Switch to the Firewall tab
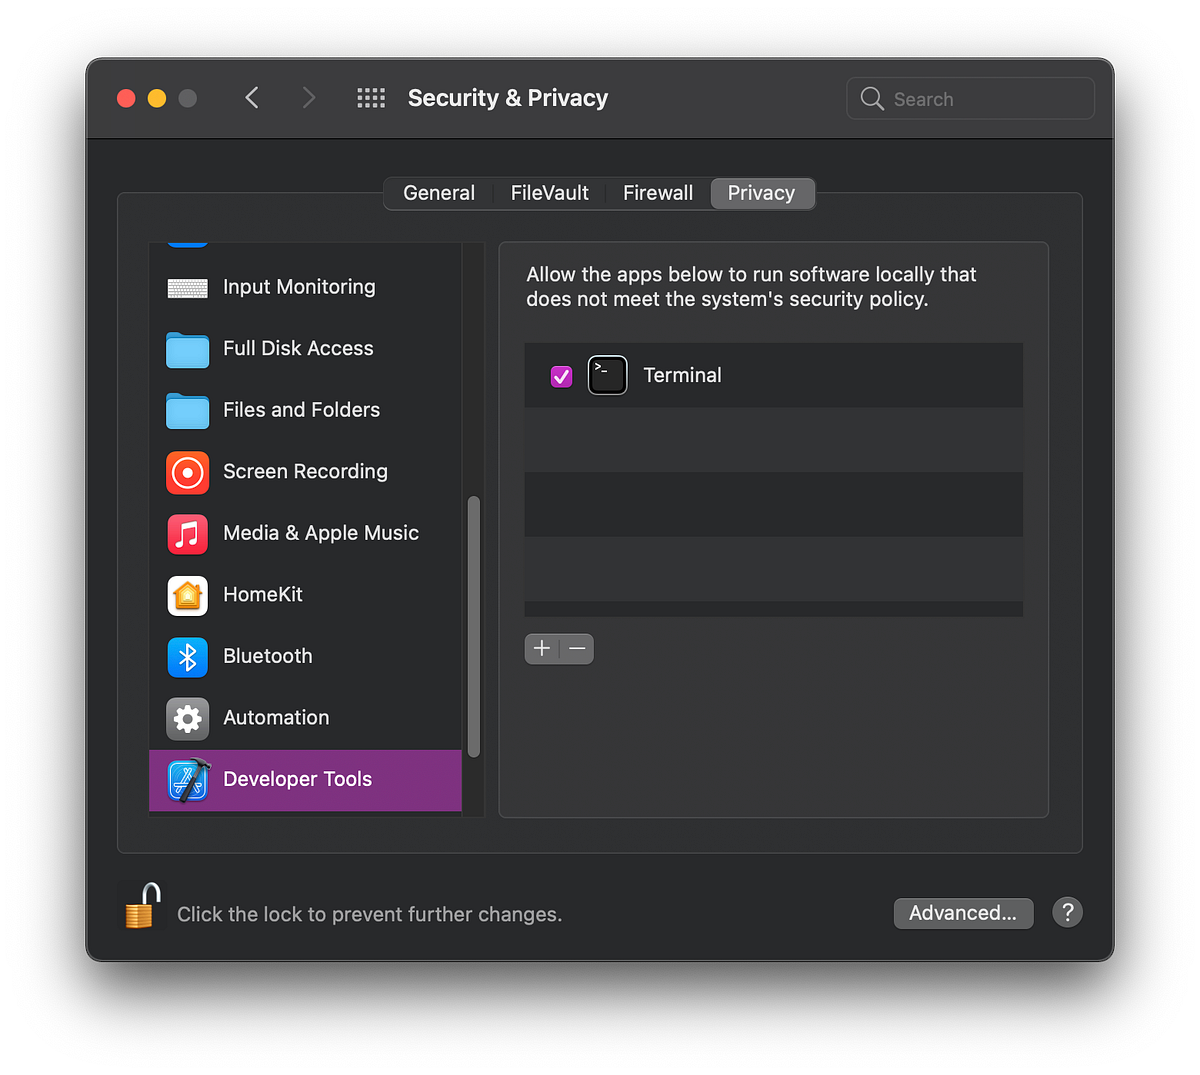 coord(657,193)
